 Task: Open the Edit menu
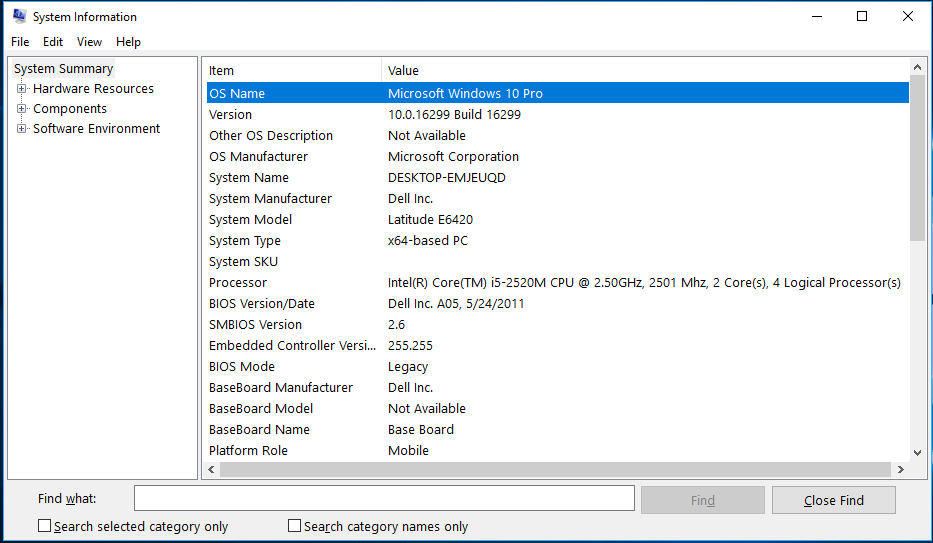[x=53, y=42]
